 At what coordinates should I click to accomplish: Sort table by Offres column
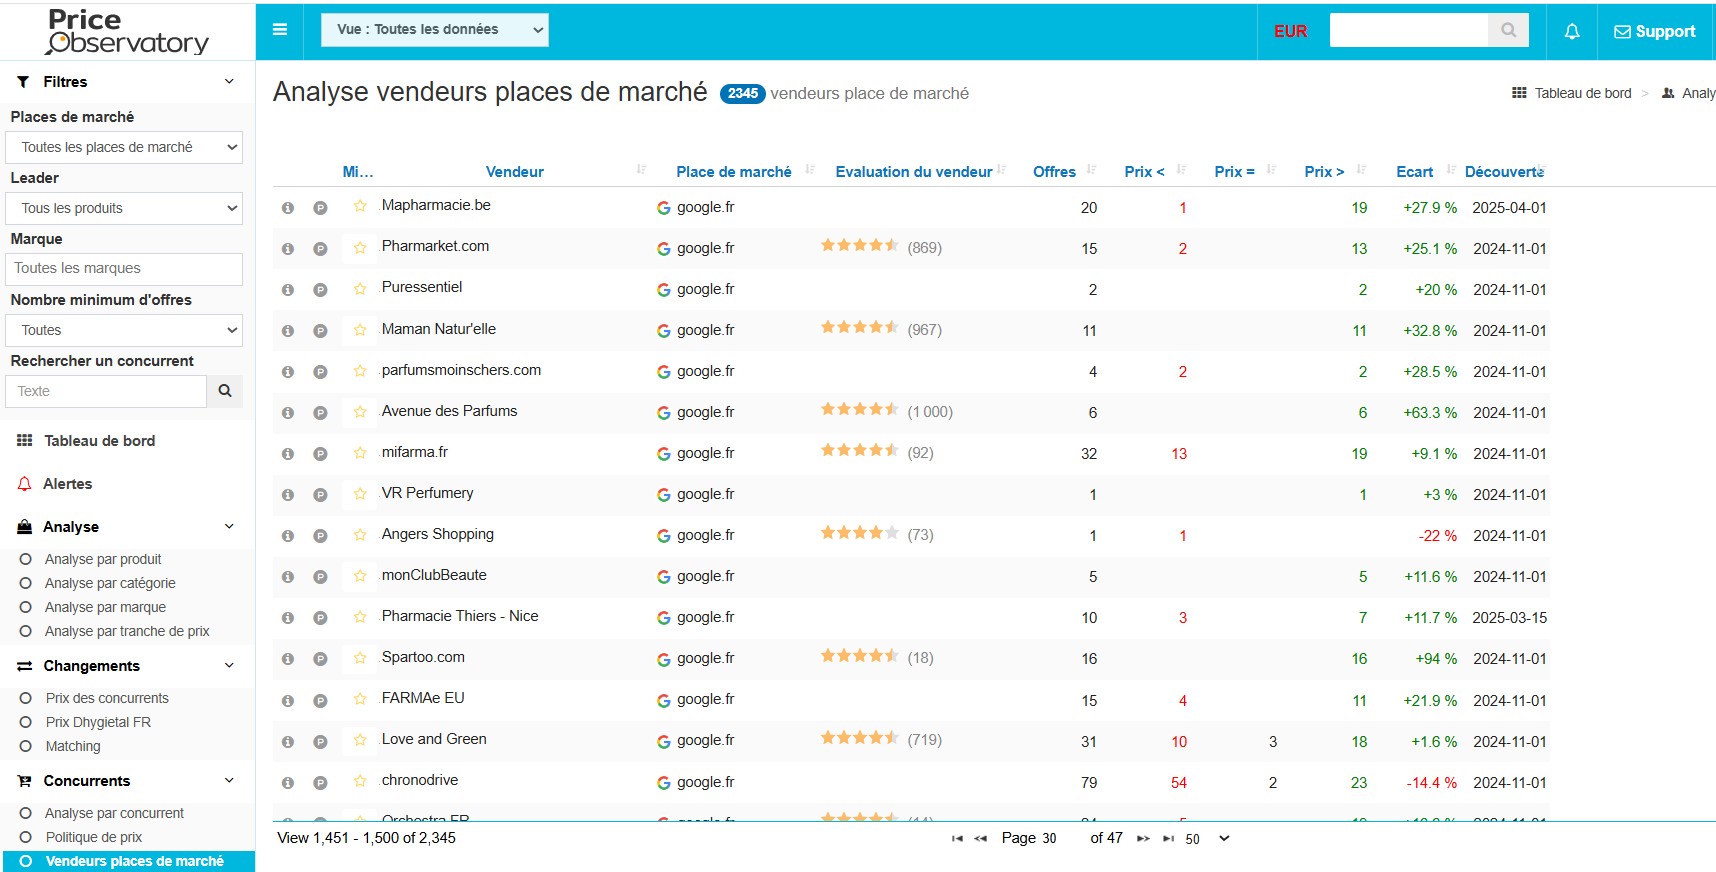pyautogui.click(x=1054, y=172)
